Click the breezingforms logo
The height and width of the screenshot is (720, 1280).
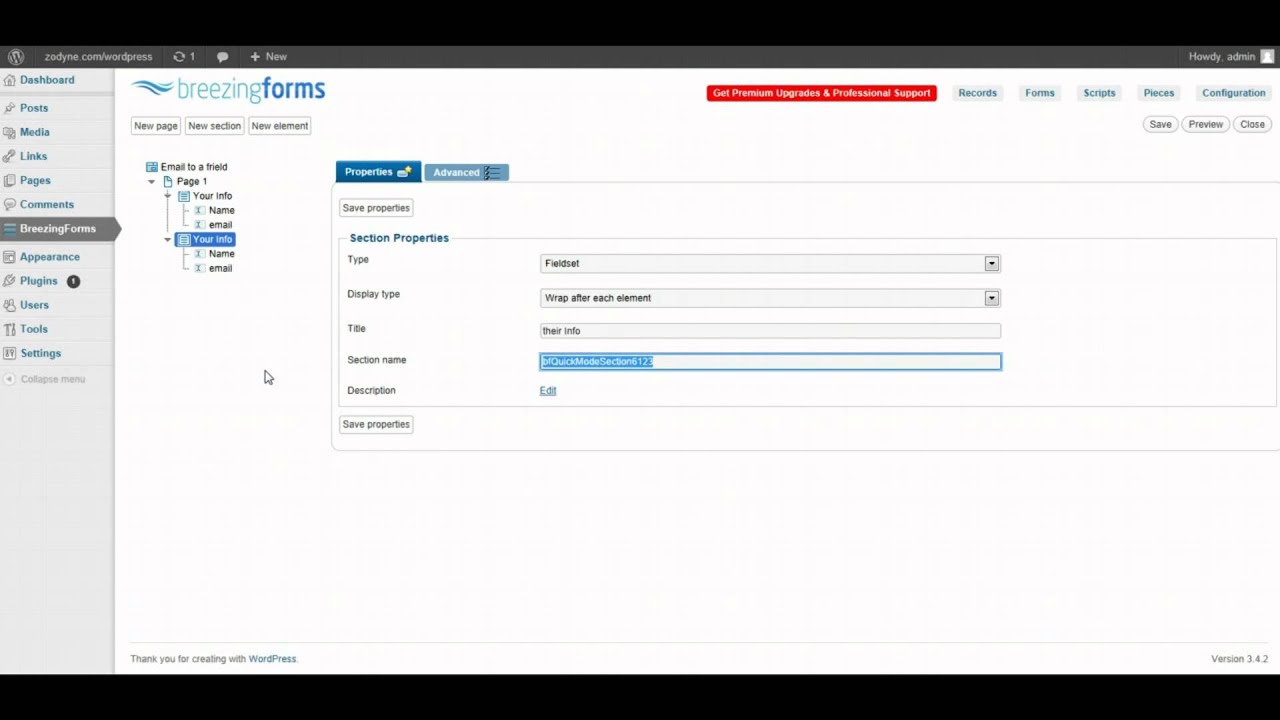tap(228, 90)
